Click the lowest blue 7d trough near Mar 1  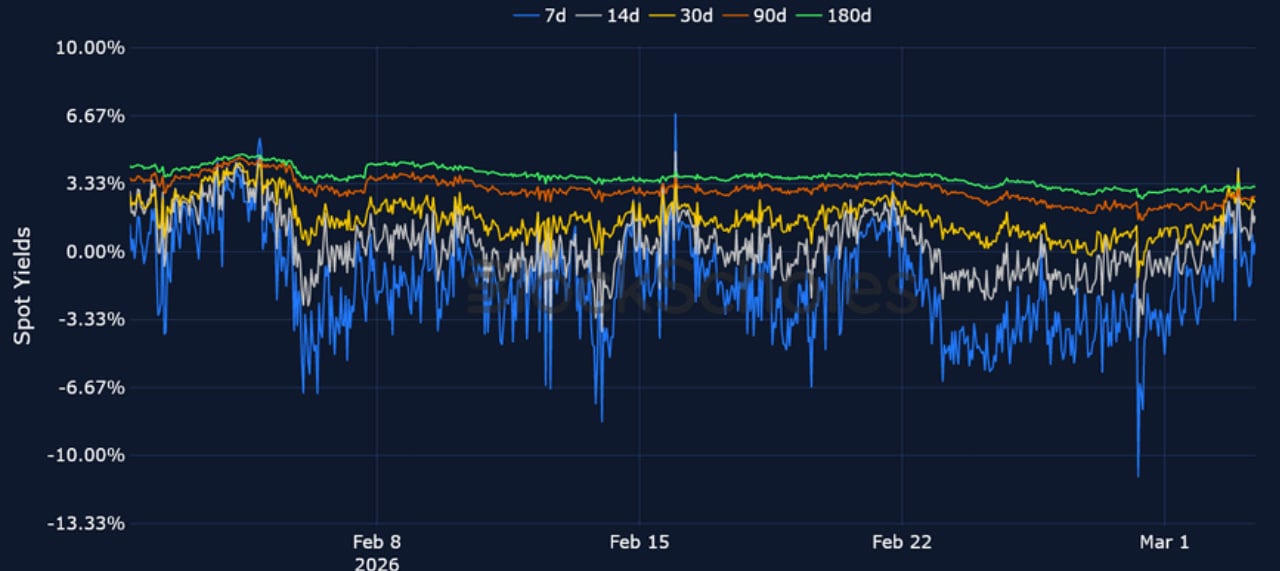click(1138, 475)
